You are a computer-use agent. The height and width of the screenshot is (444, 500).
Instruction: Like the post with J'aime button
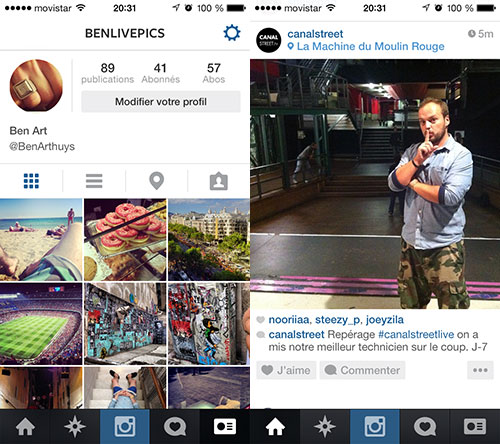(286, 370)
